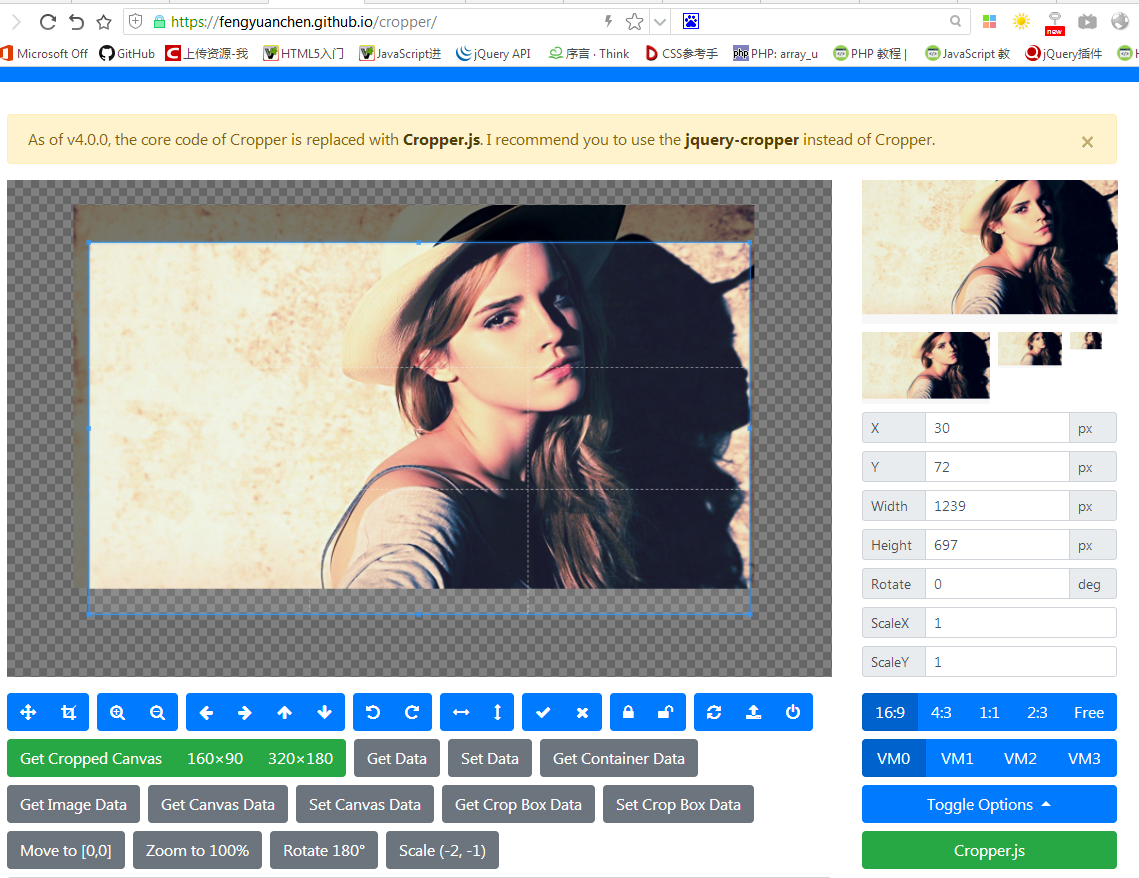The height and width of the screenshot is (878, 1139).
Task: Click the upload image icon
Action: click(753, 712)
